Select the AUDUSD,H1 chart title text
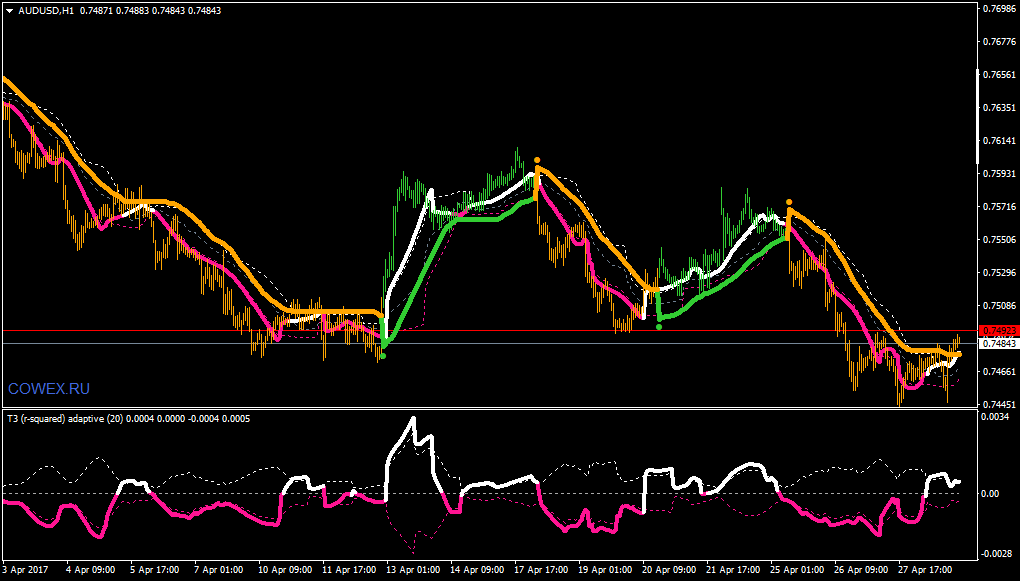 coord(46,11)
